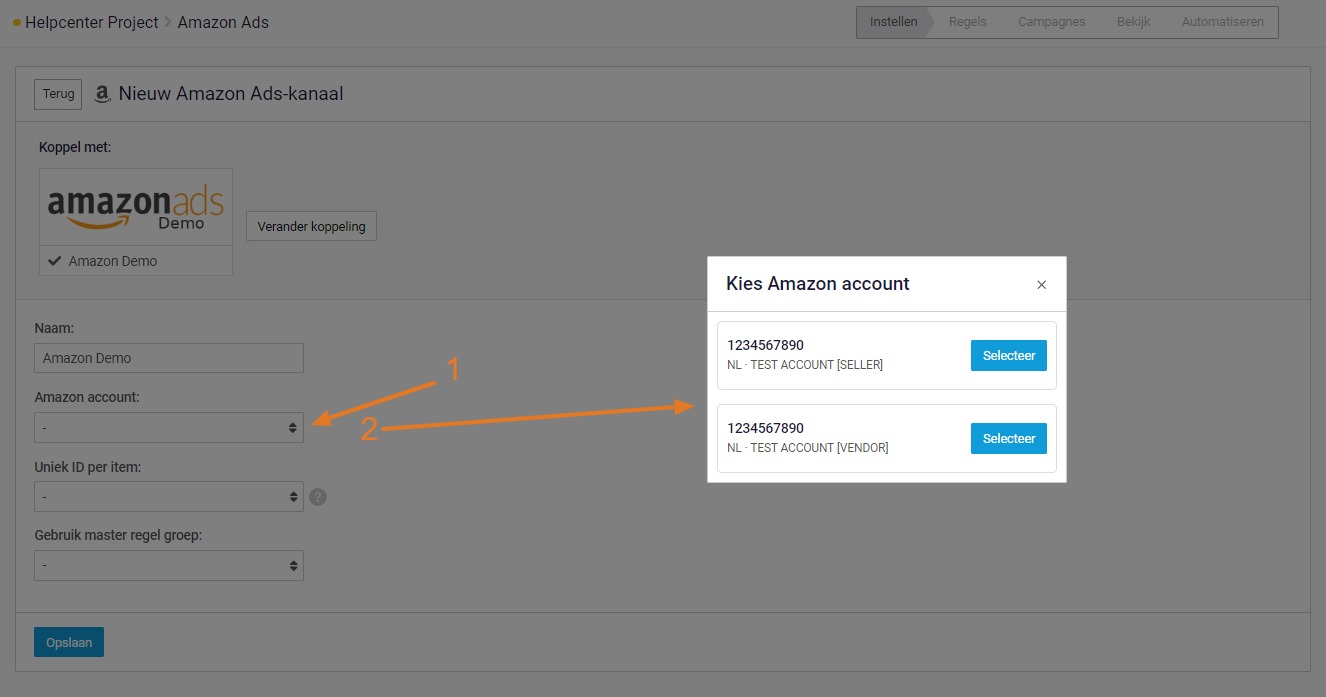The width and height of the screenshot is (1326, 697).
Task: Open the Uniek ID per item dropdown
Action: tap(169, 496)
